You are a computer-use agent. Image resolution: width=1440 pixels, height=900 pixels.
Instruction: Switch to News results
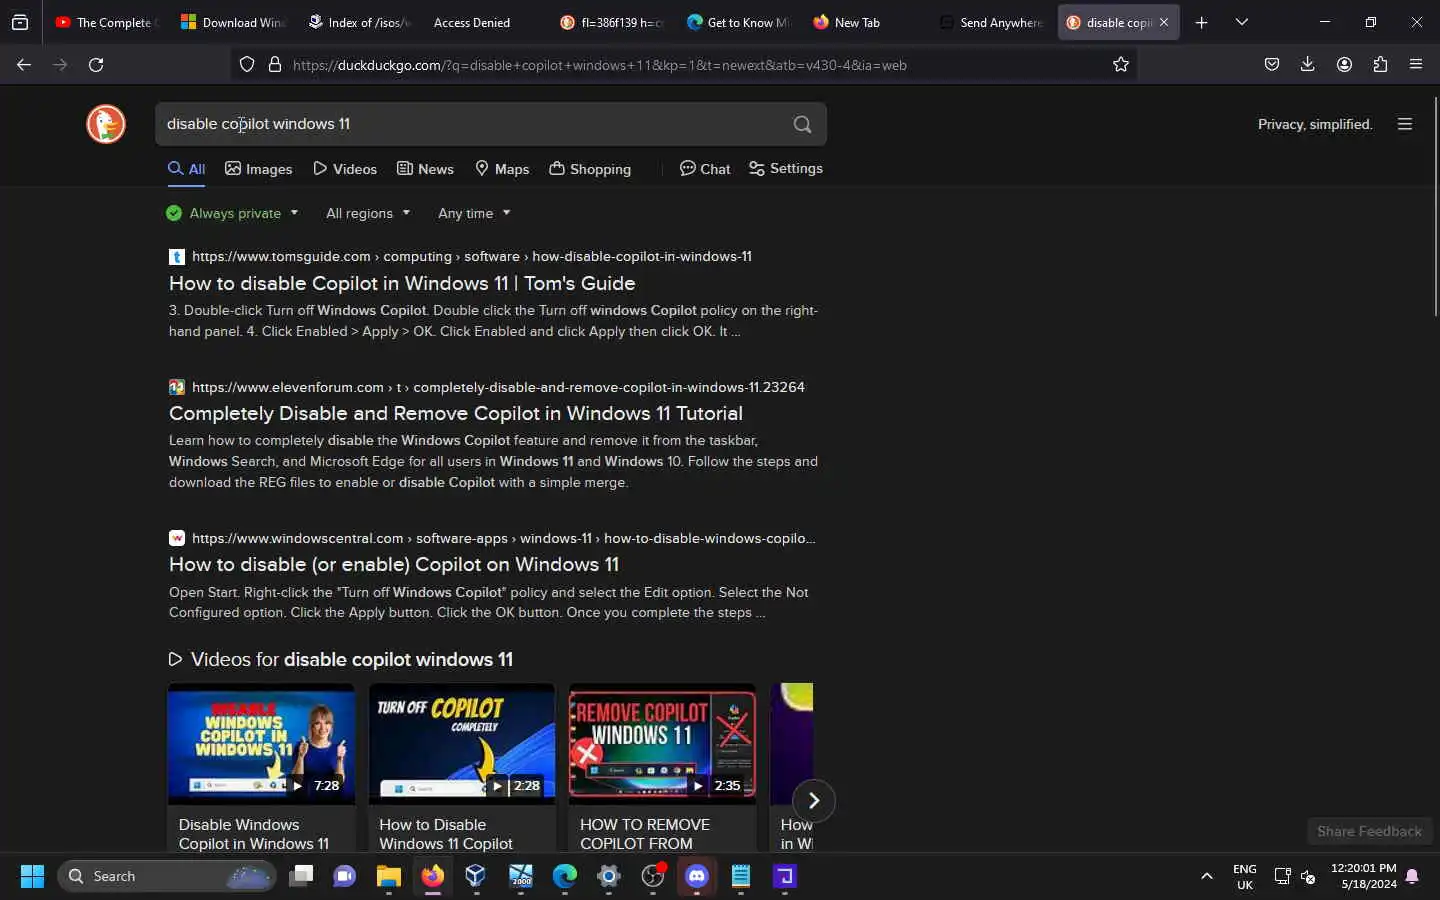426,169
